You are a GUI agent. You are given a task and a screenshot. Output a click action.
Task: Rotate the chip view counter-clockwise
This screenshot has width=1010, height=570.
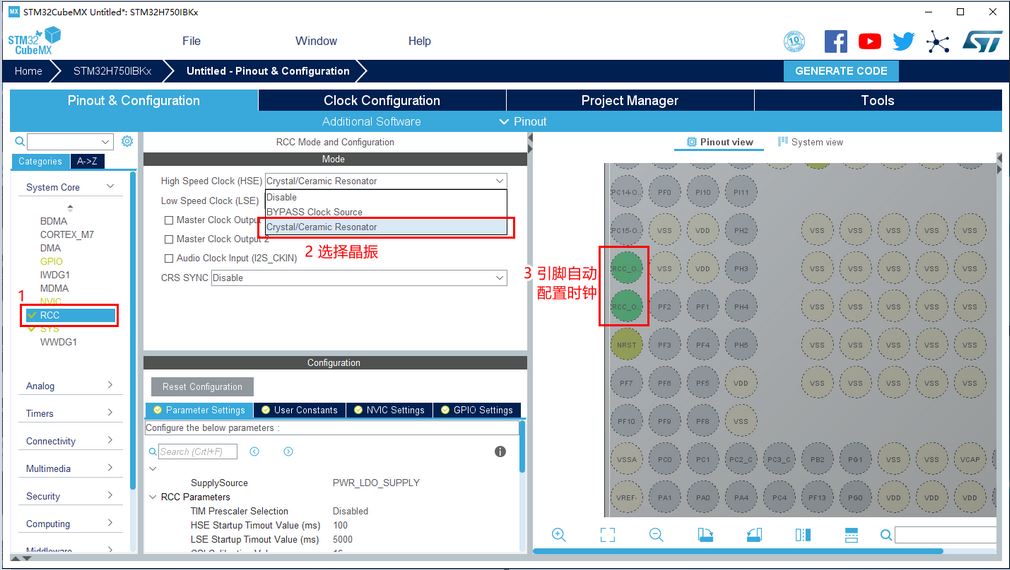[754, 535]
